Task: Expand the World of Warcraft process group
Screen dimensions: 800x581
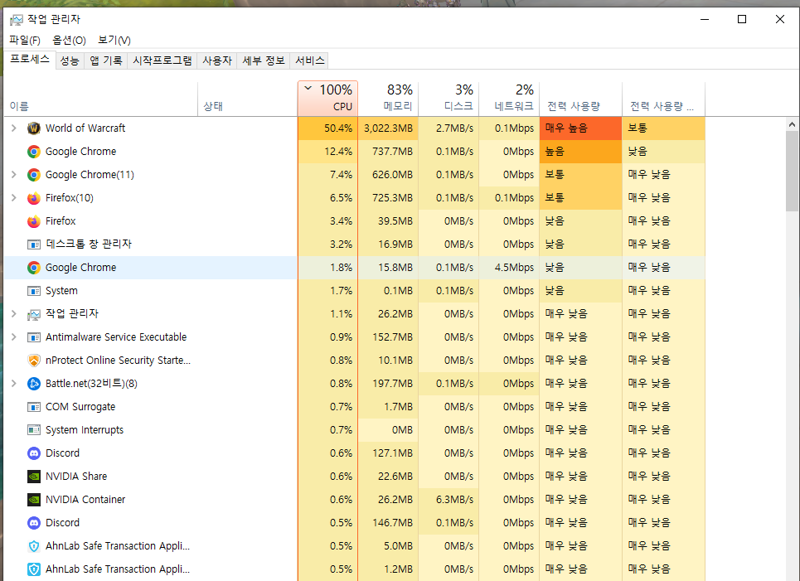Action: click(14, 128)
